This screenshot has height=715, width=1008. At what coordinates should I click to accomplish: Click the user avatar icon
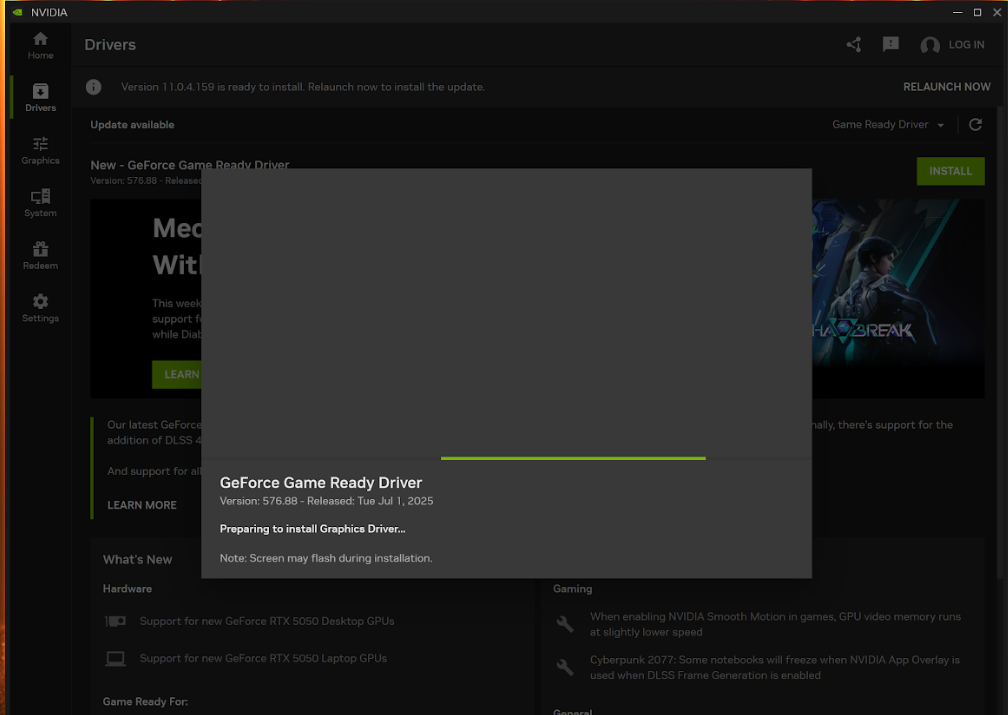point(930,45)
